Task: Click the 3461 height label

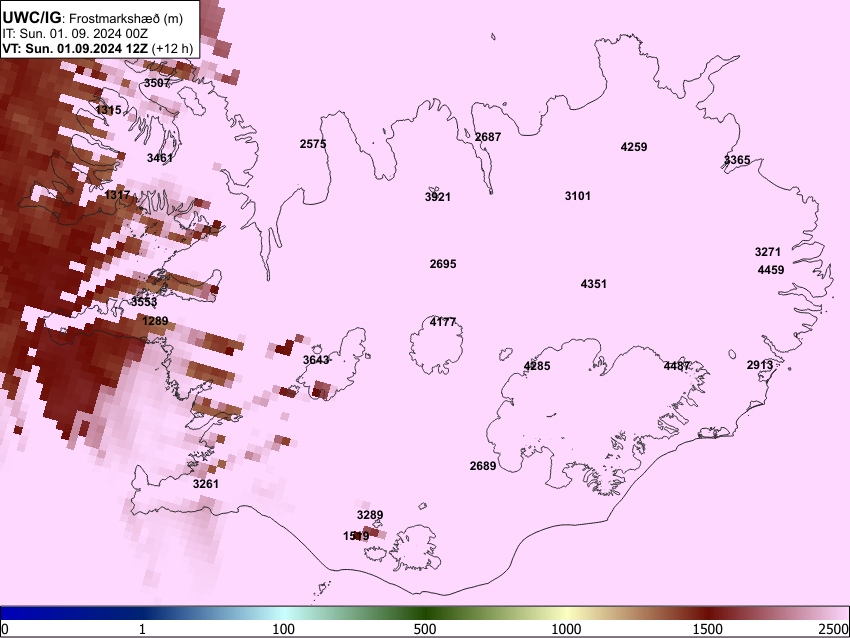Action: pyautogui.click(x=160, y=158)
